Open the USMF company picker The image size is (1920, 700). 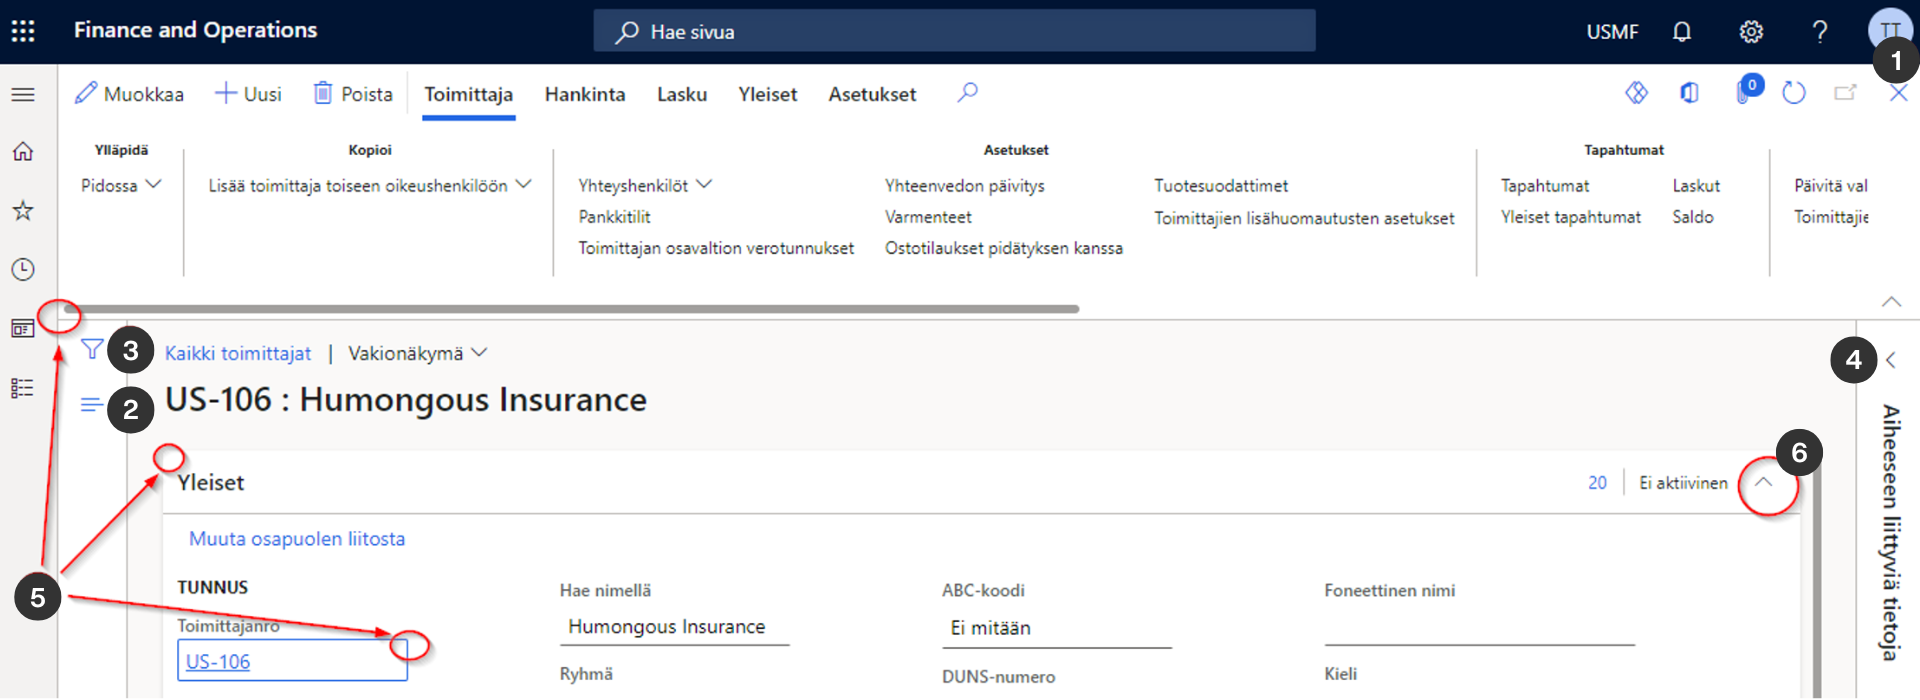coord(1612,32)
